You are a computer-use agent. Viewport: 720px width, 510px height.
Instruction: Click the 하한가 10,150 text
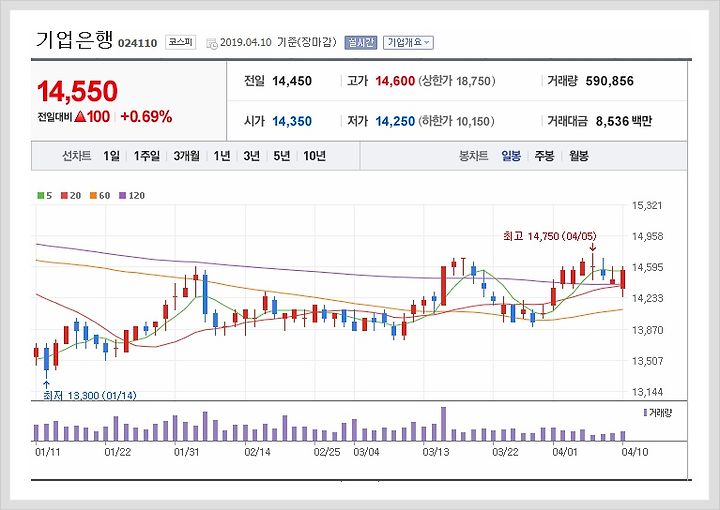click(456, 122)
